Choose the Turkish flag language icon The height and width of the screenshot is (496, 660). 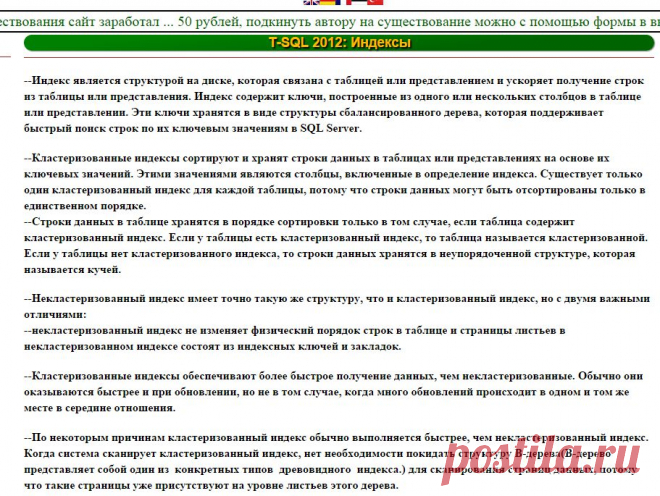pyautogui.click(x=375, y=3)
